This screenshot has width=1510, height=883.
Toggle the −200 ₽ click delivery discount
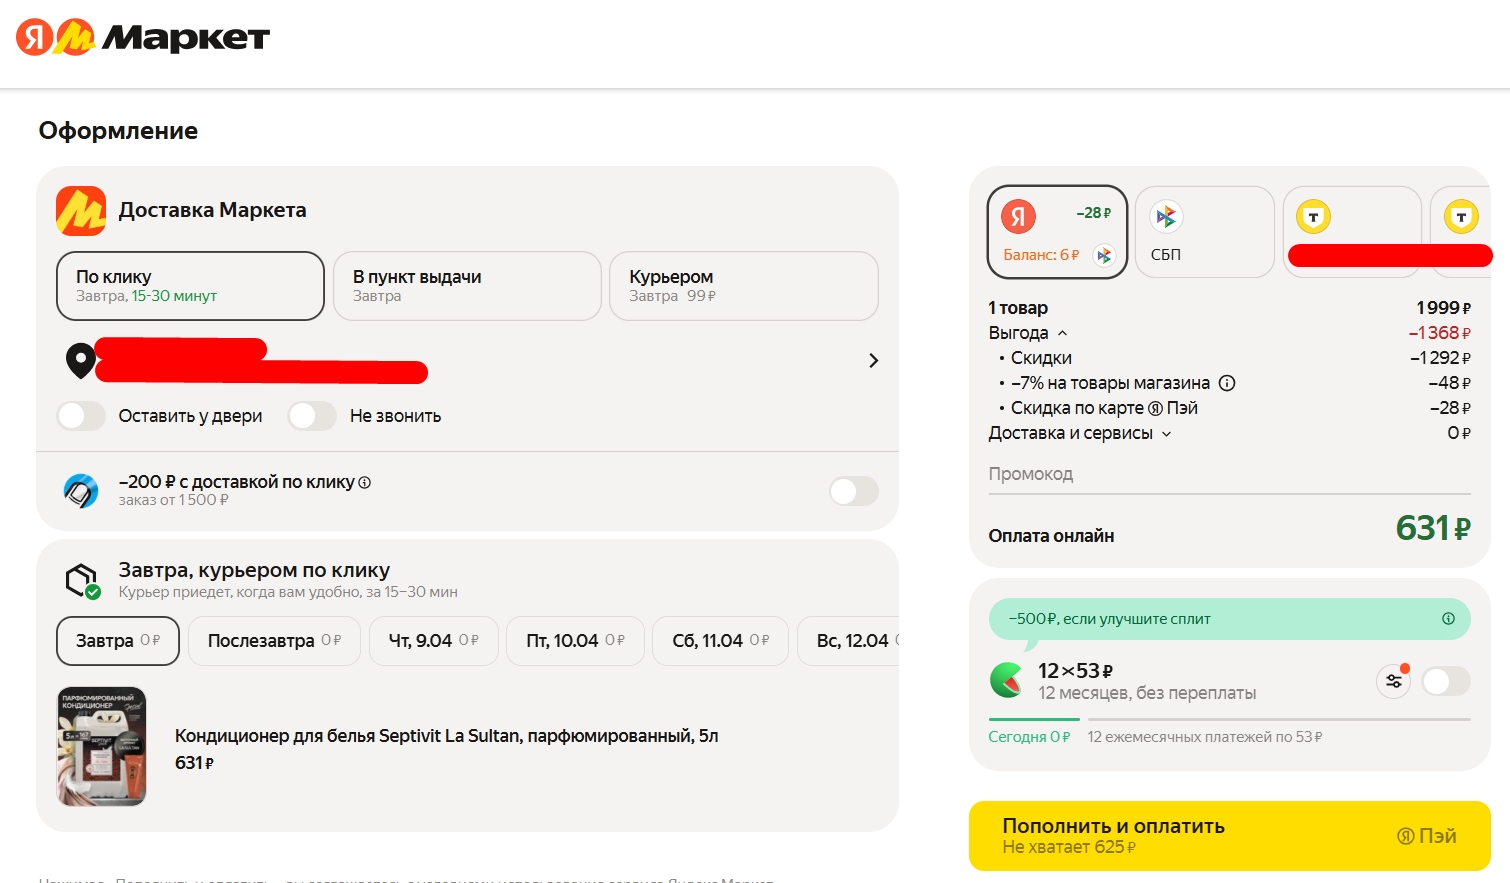[853, 491]
